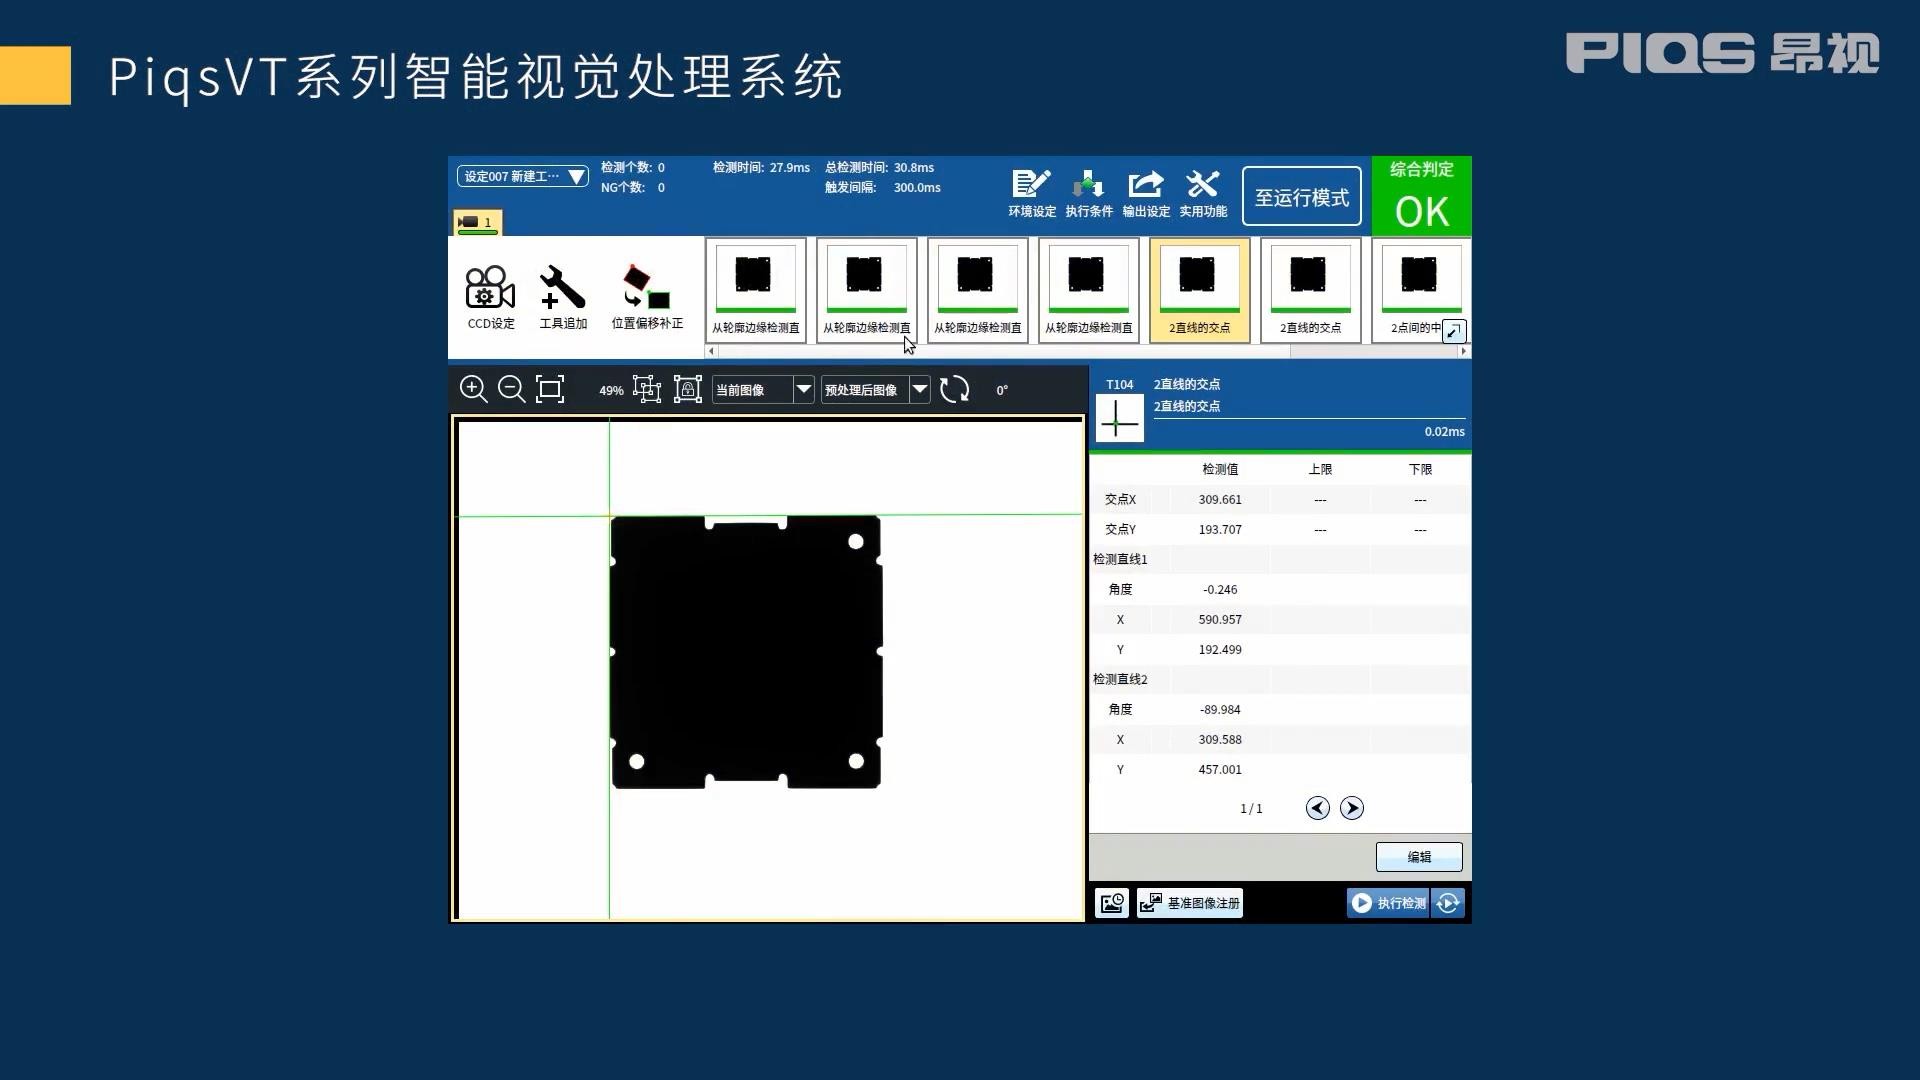
Task: Click scroll right arrow of tool strip
Action: click(x=1464, y=351)
